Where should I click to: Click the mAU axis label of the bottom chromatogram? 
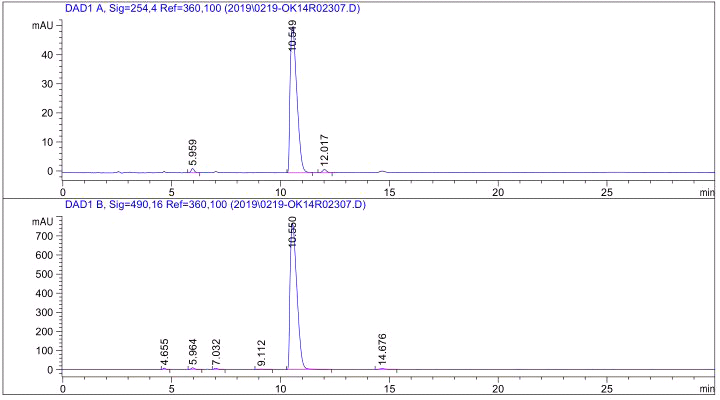coord(42,222)
